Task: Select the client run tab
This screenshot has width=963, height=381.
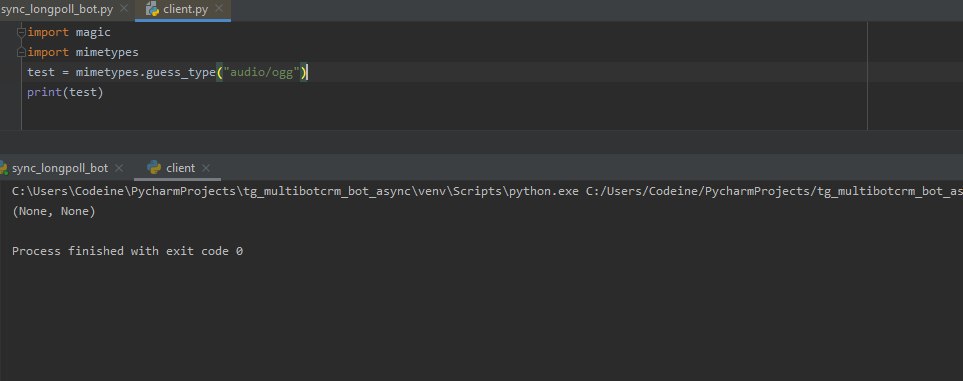Action: (180, 168)
